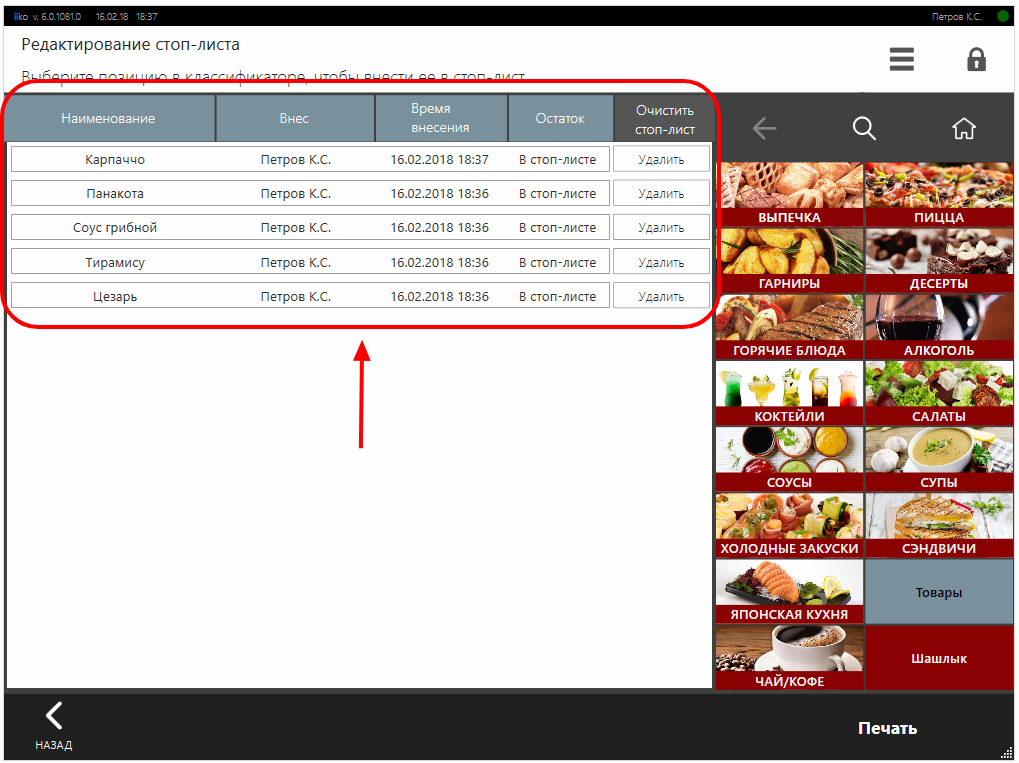Click the iiko version text in top bar
The image size is (1019, 763).
[47, 16]
